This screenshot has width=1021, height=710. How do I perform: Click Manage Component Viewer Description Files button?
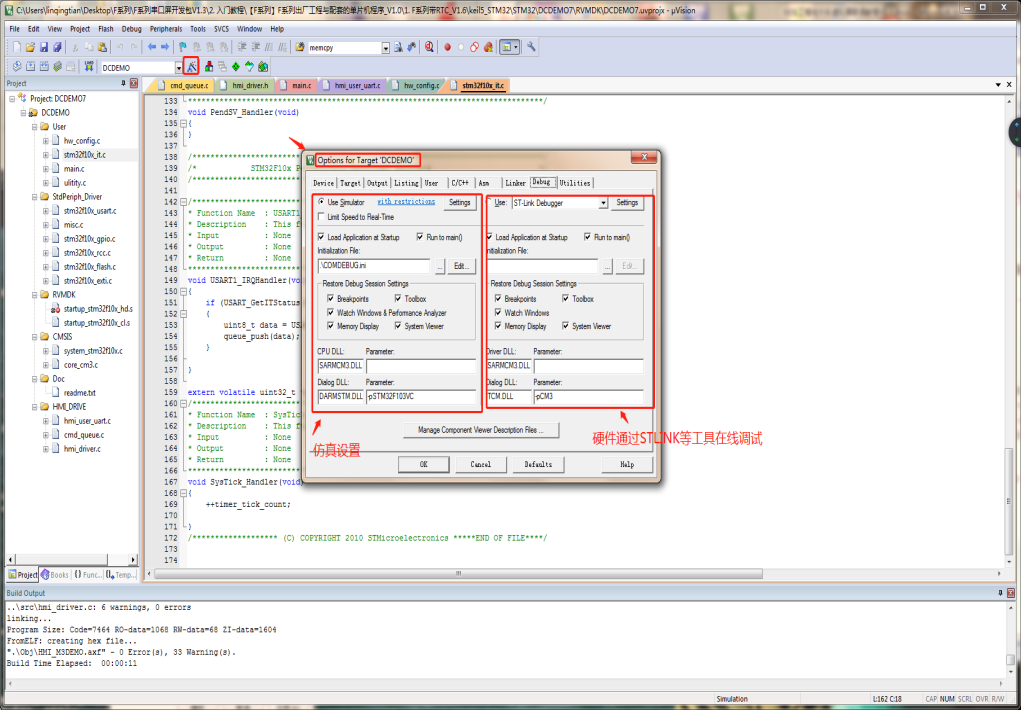pos(481,430)
